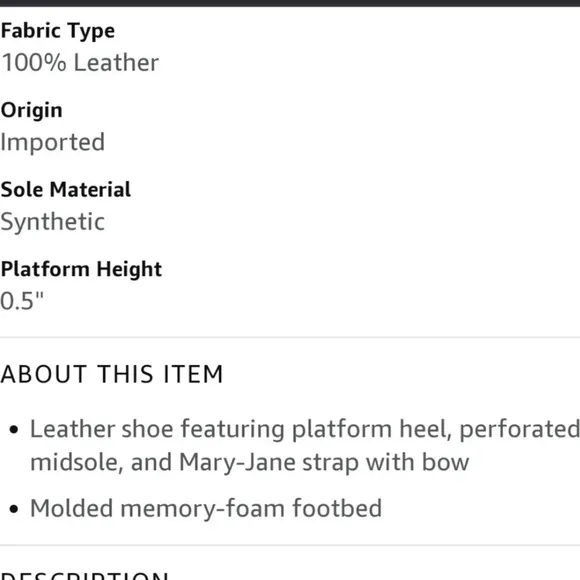This screenshot has height=580, width=580.
Task: Click the first bullet point marker
Action: pyautogui.click(x=14, y=429)
